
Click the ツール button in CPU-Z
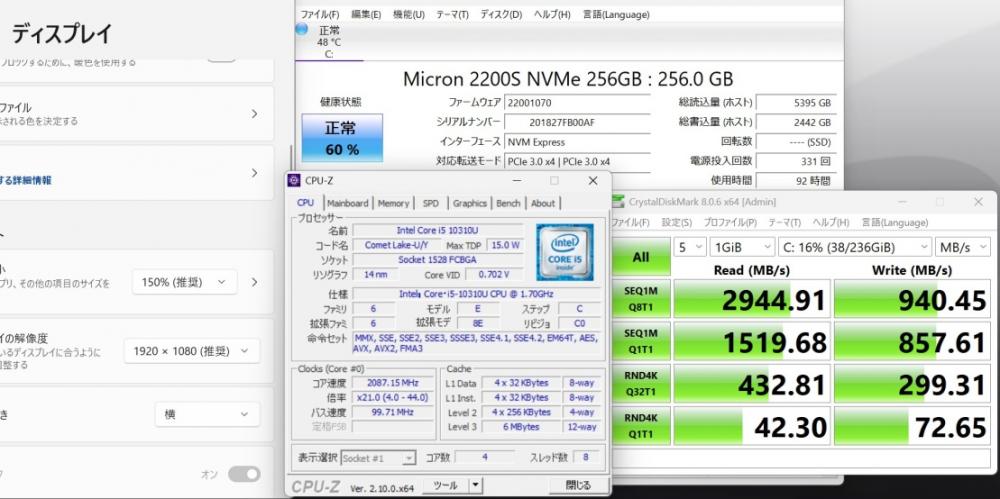(x=446, y=486)
